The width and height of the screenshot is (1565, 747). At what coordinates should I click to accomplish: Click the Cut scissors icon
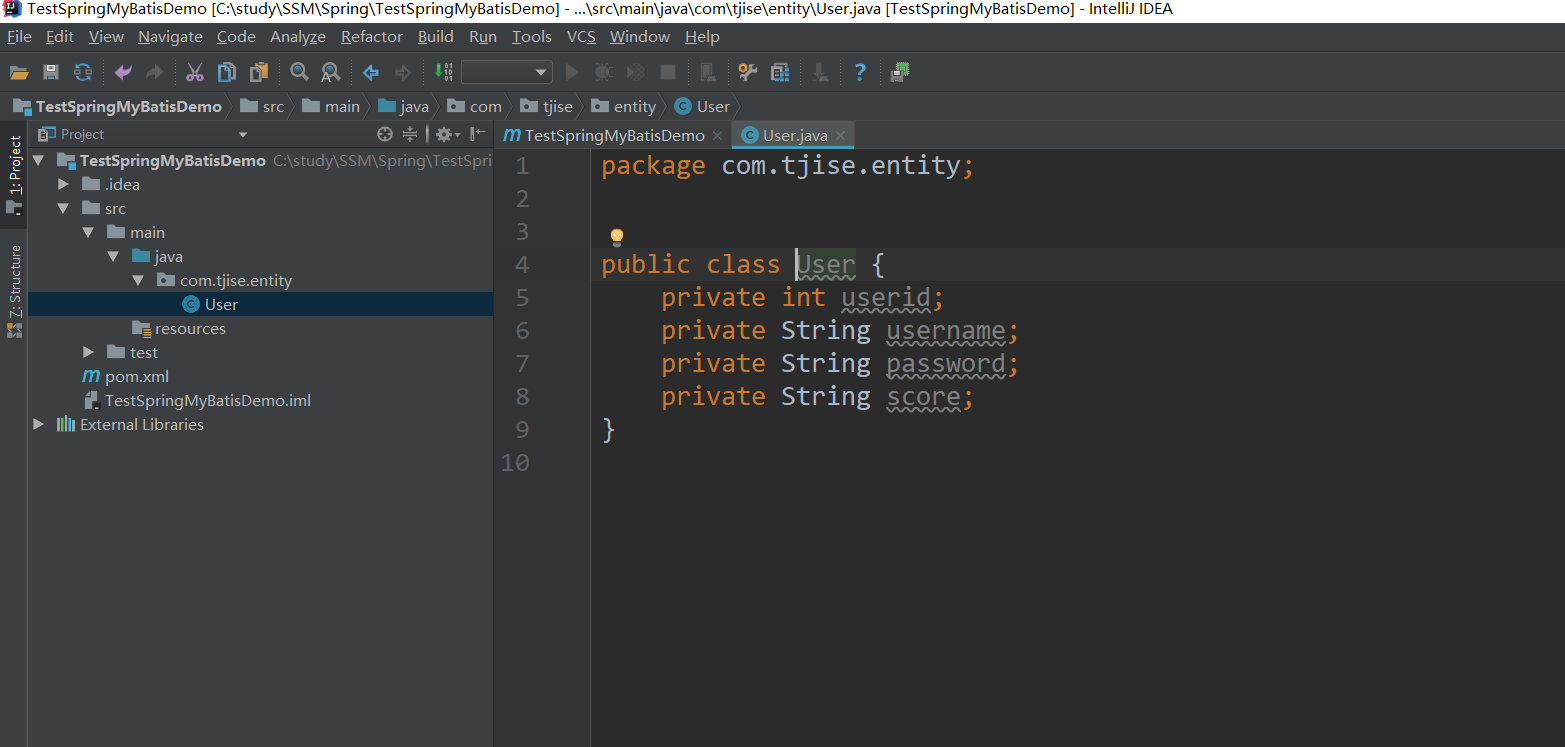[195, 72]
